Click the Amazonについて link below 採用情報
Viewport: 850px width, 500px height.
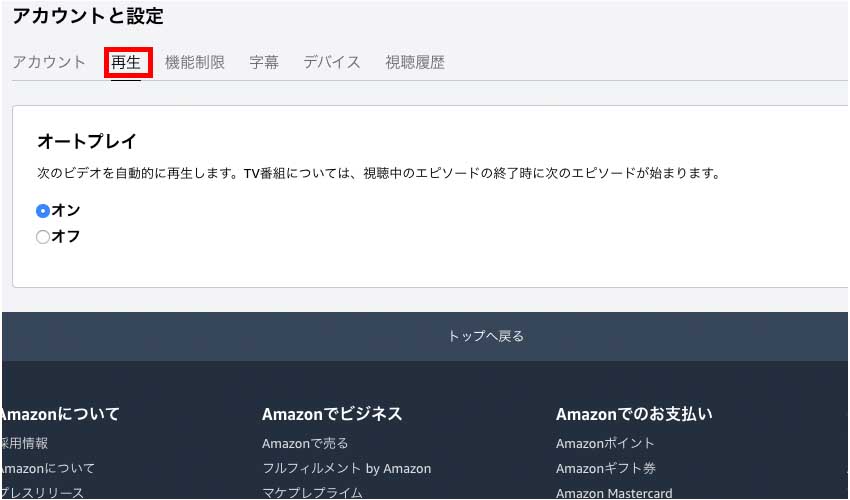coord(47,468)
